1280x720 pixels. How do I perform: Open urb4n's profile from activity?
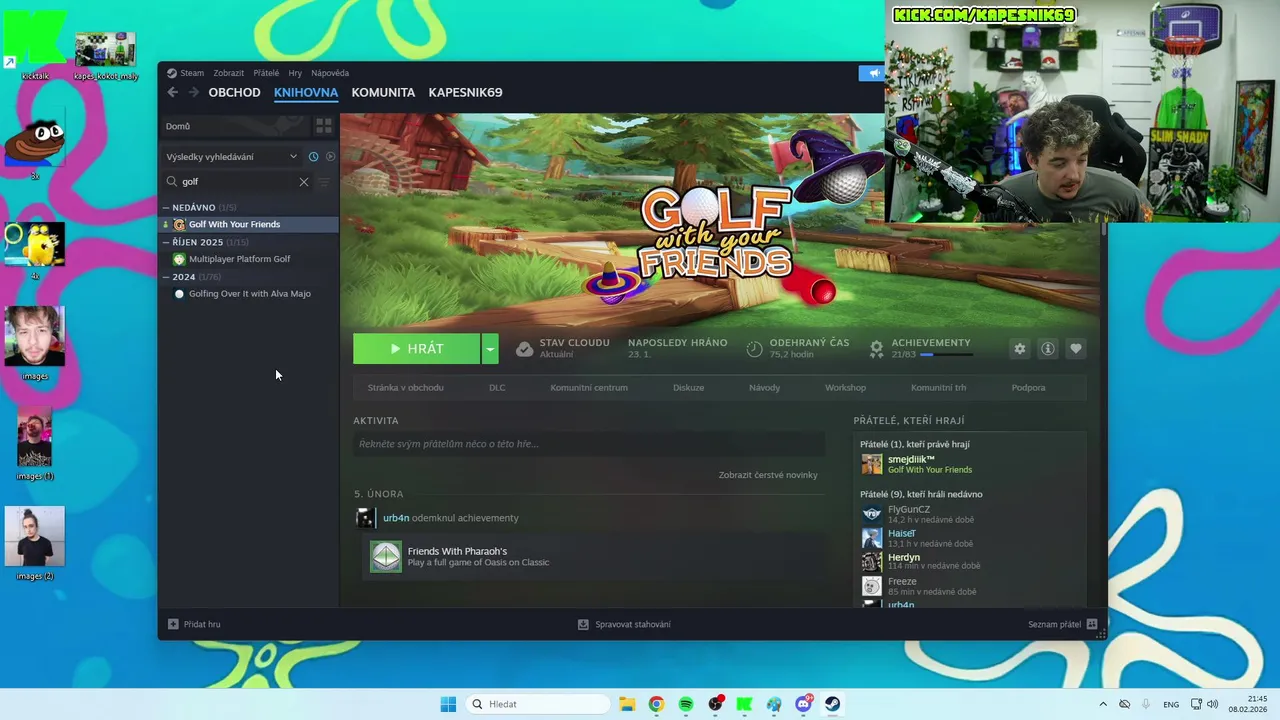[396, 518]
